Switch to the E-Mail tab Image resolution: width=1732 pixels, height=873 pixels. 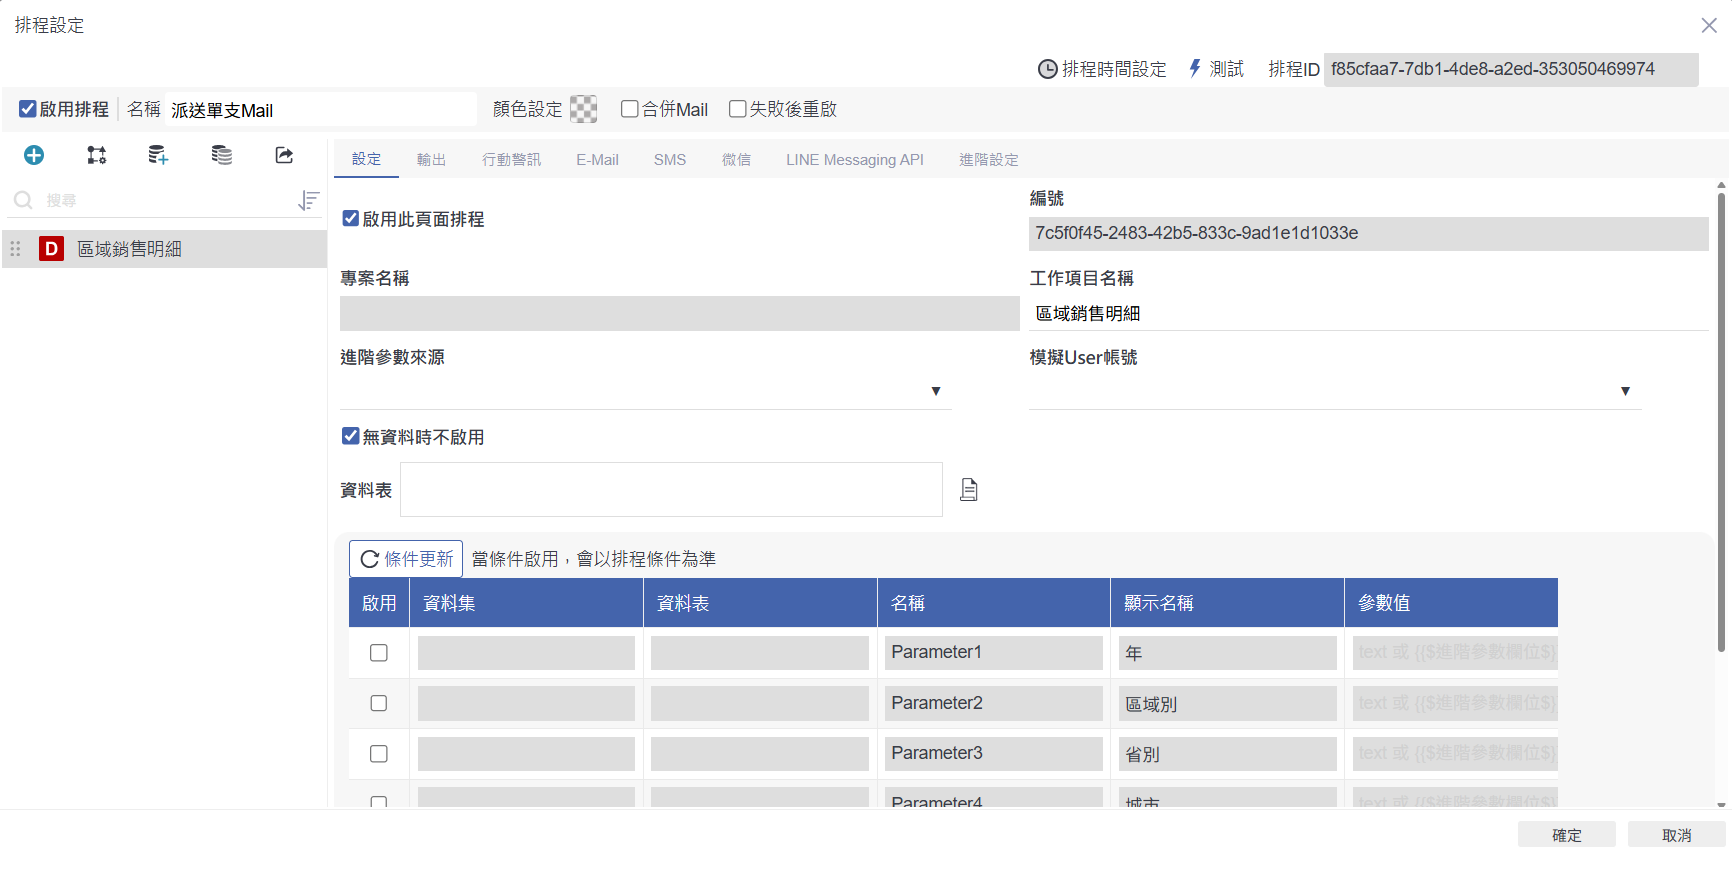(597, 160)
